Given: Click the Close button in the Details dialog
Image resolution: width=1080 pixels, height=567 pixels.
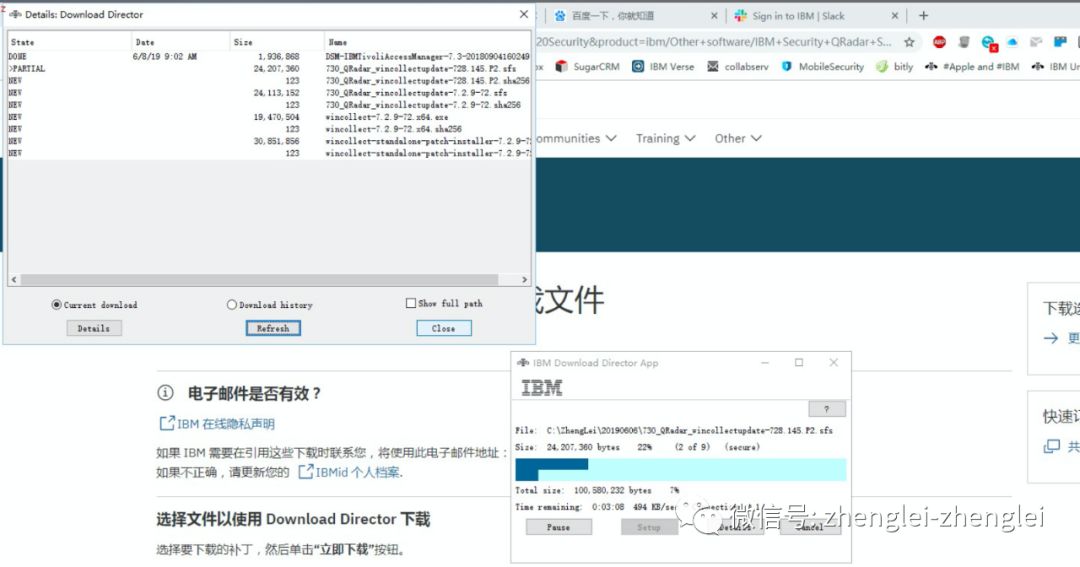Looking at the screenshot, I should [x=444, y=329].
